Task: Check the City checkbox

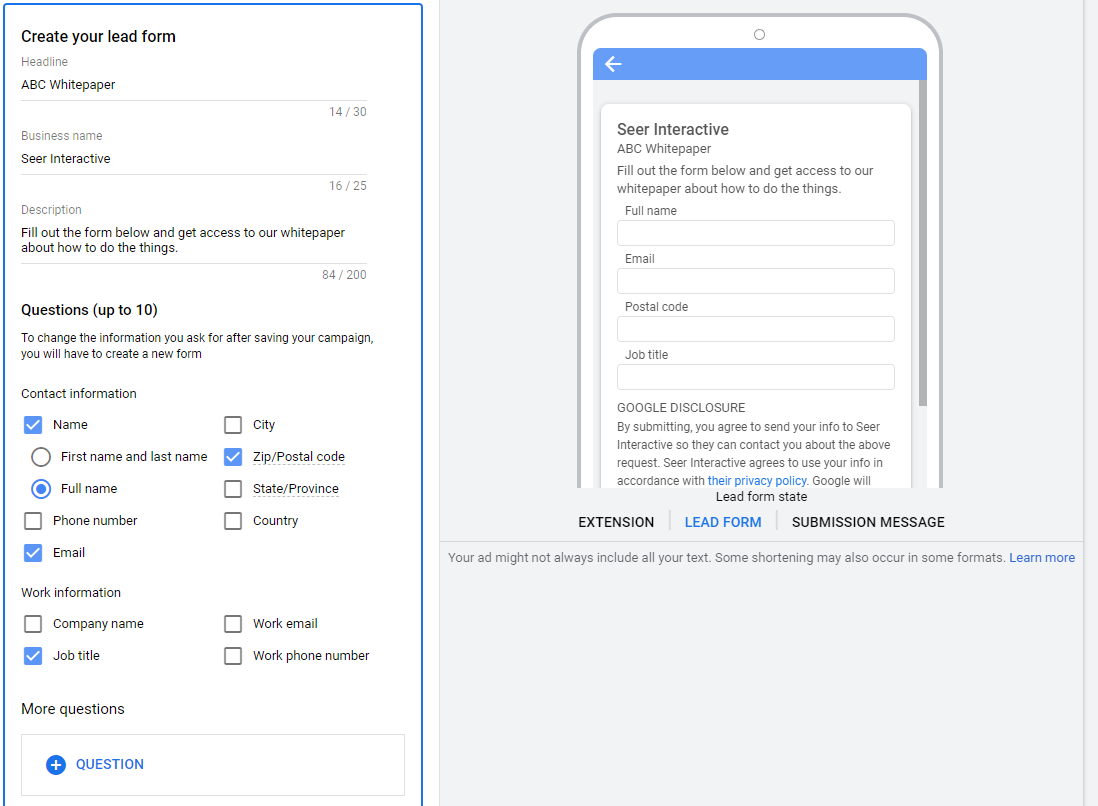Action: point(233,425)
